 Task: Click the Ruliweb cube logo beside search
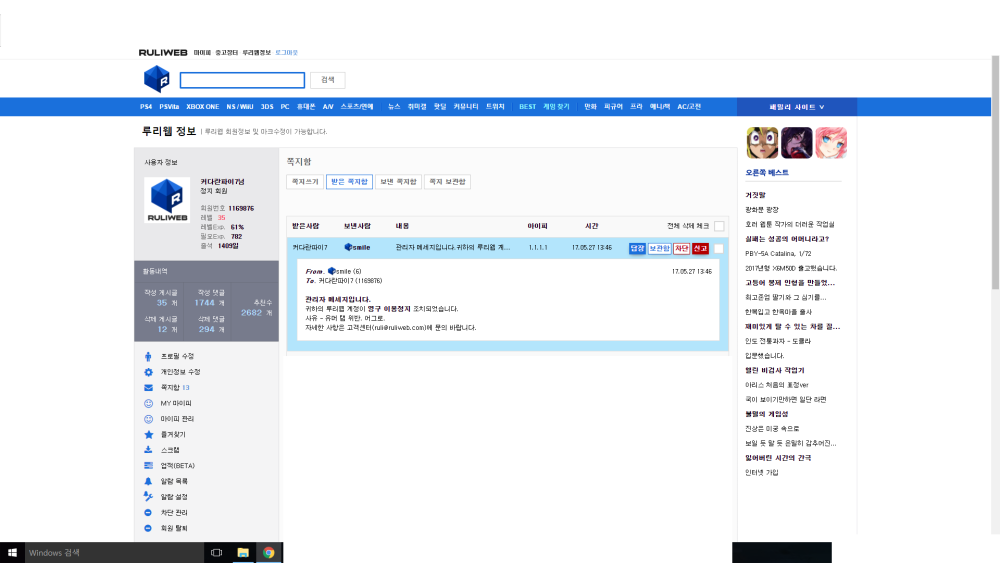[x=156, y=79]
